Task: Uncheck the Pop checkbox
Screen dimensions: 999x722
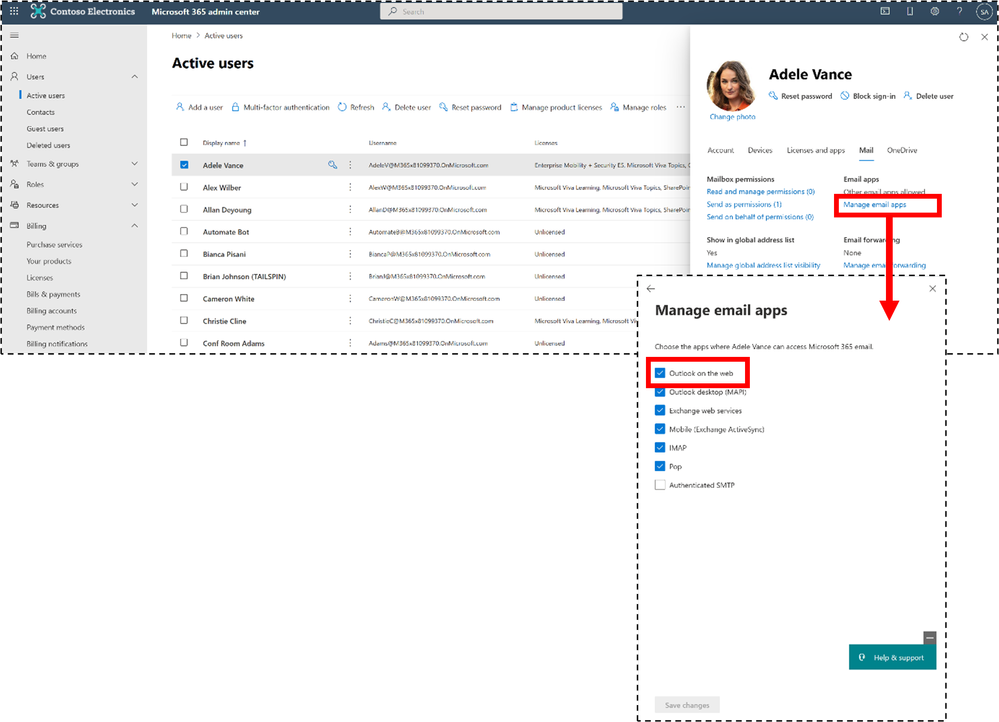Action: [x=660, y=466]
